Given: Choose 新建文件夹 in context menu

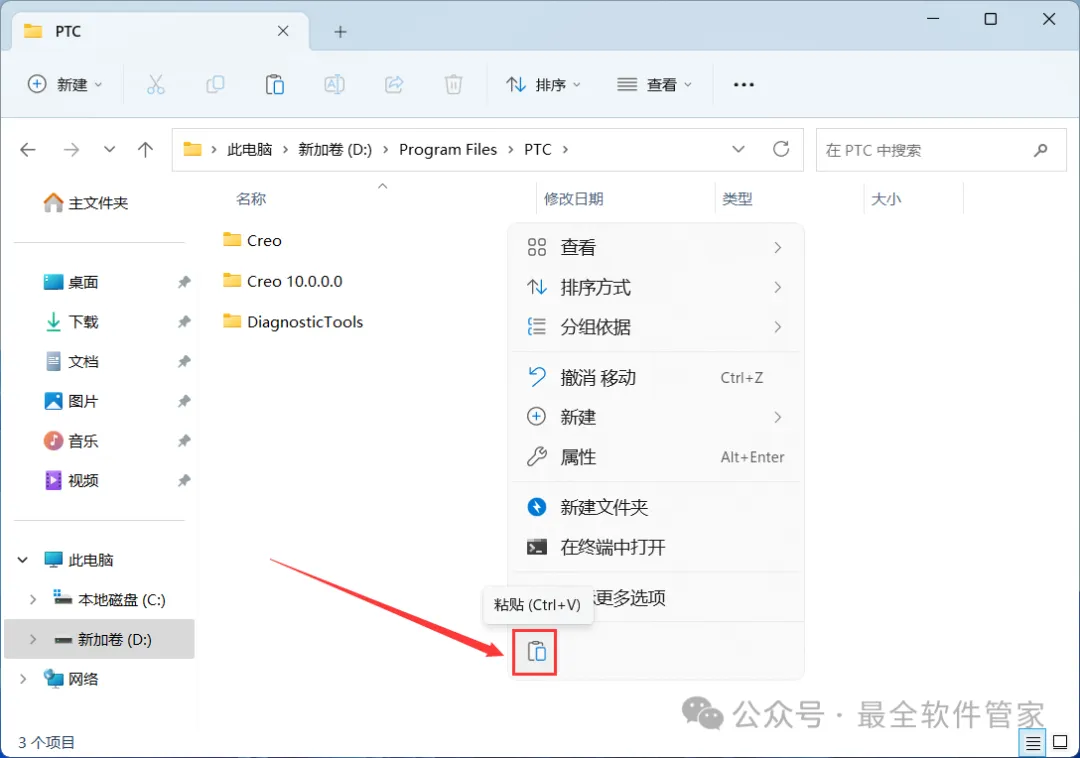Looking at the screenshot, I should (x=656, y=507).
